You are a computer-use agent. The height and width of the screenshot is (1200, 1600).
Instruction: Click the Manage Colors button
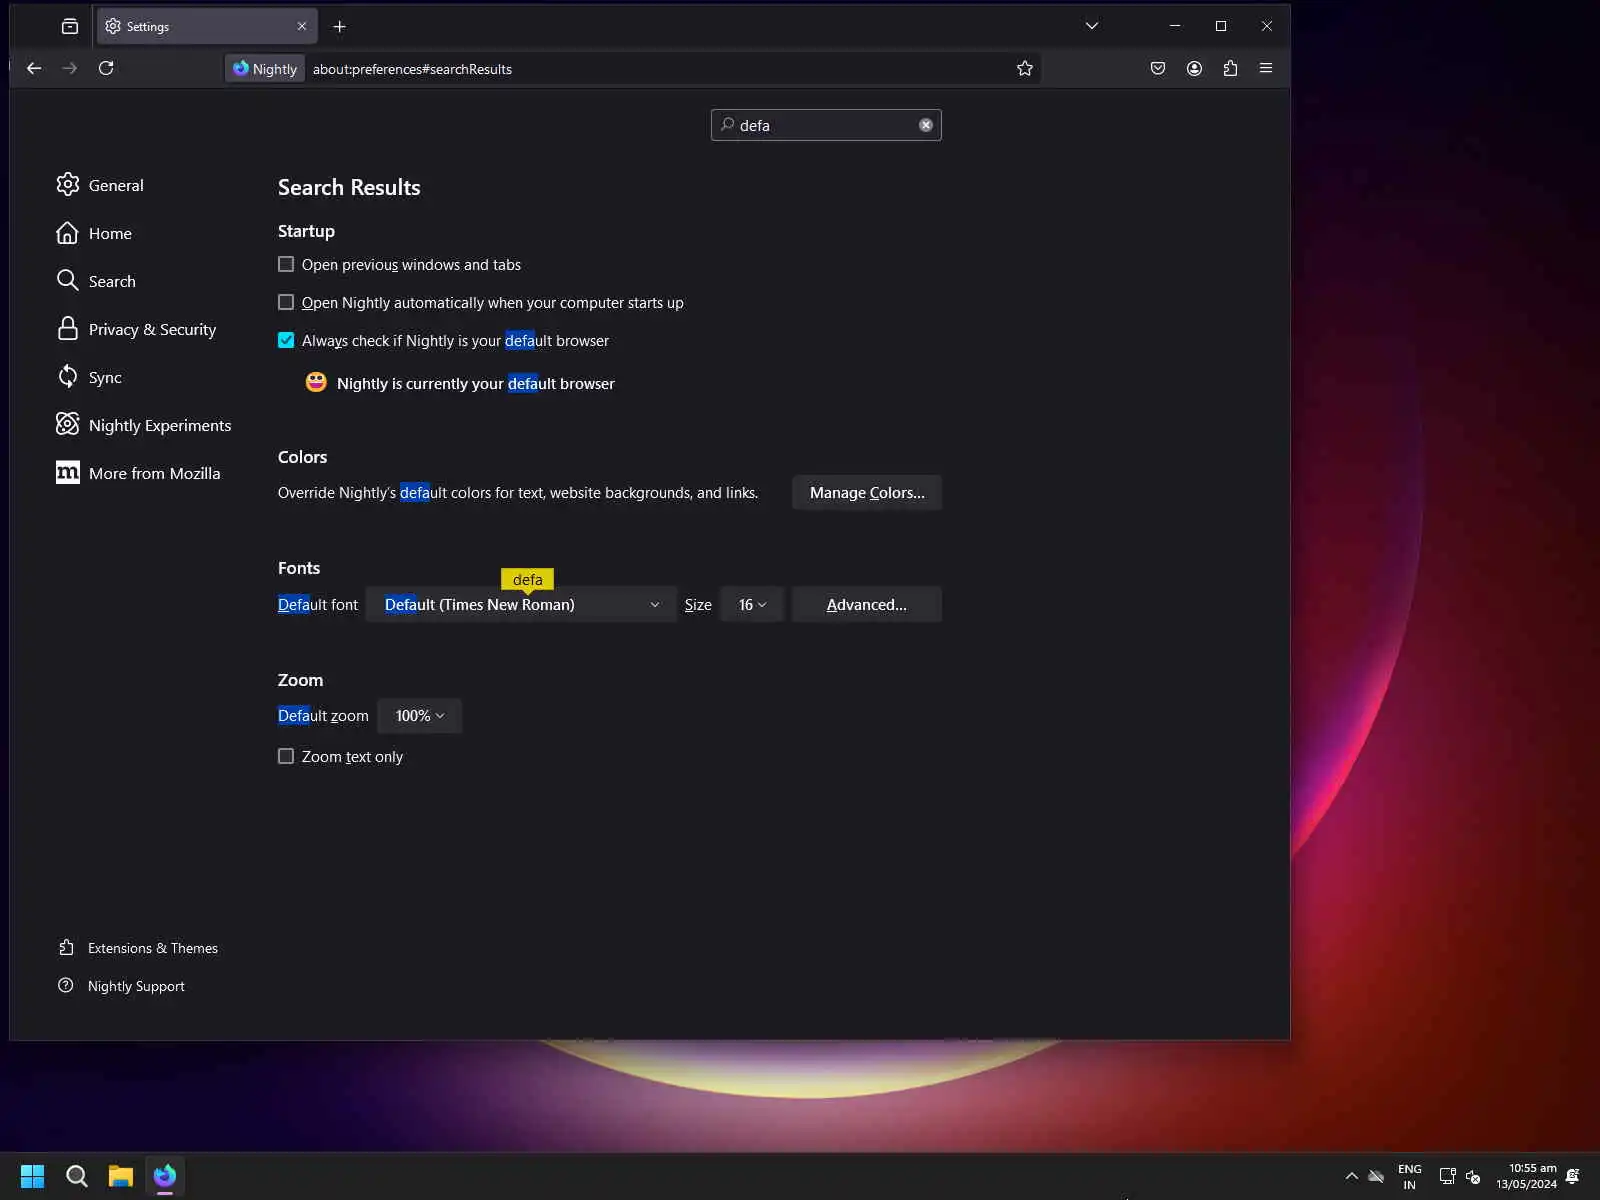click(x=867, y=493)
